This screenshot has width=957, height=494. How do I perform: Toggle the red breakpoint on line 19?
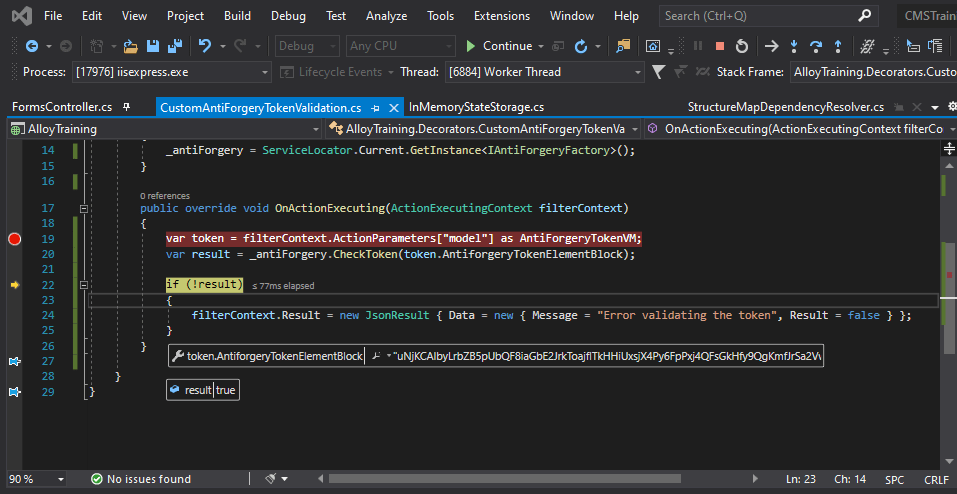[x=15, y=239]
